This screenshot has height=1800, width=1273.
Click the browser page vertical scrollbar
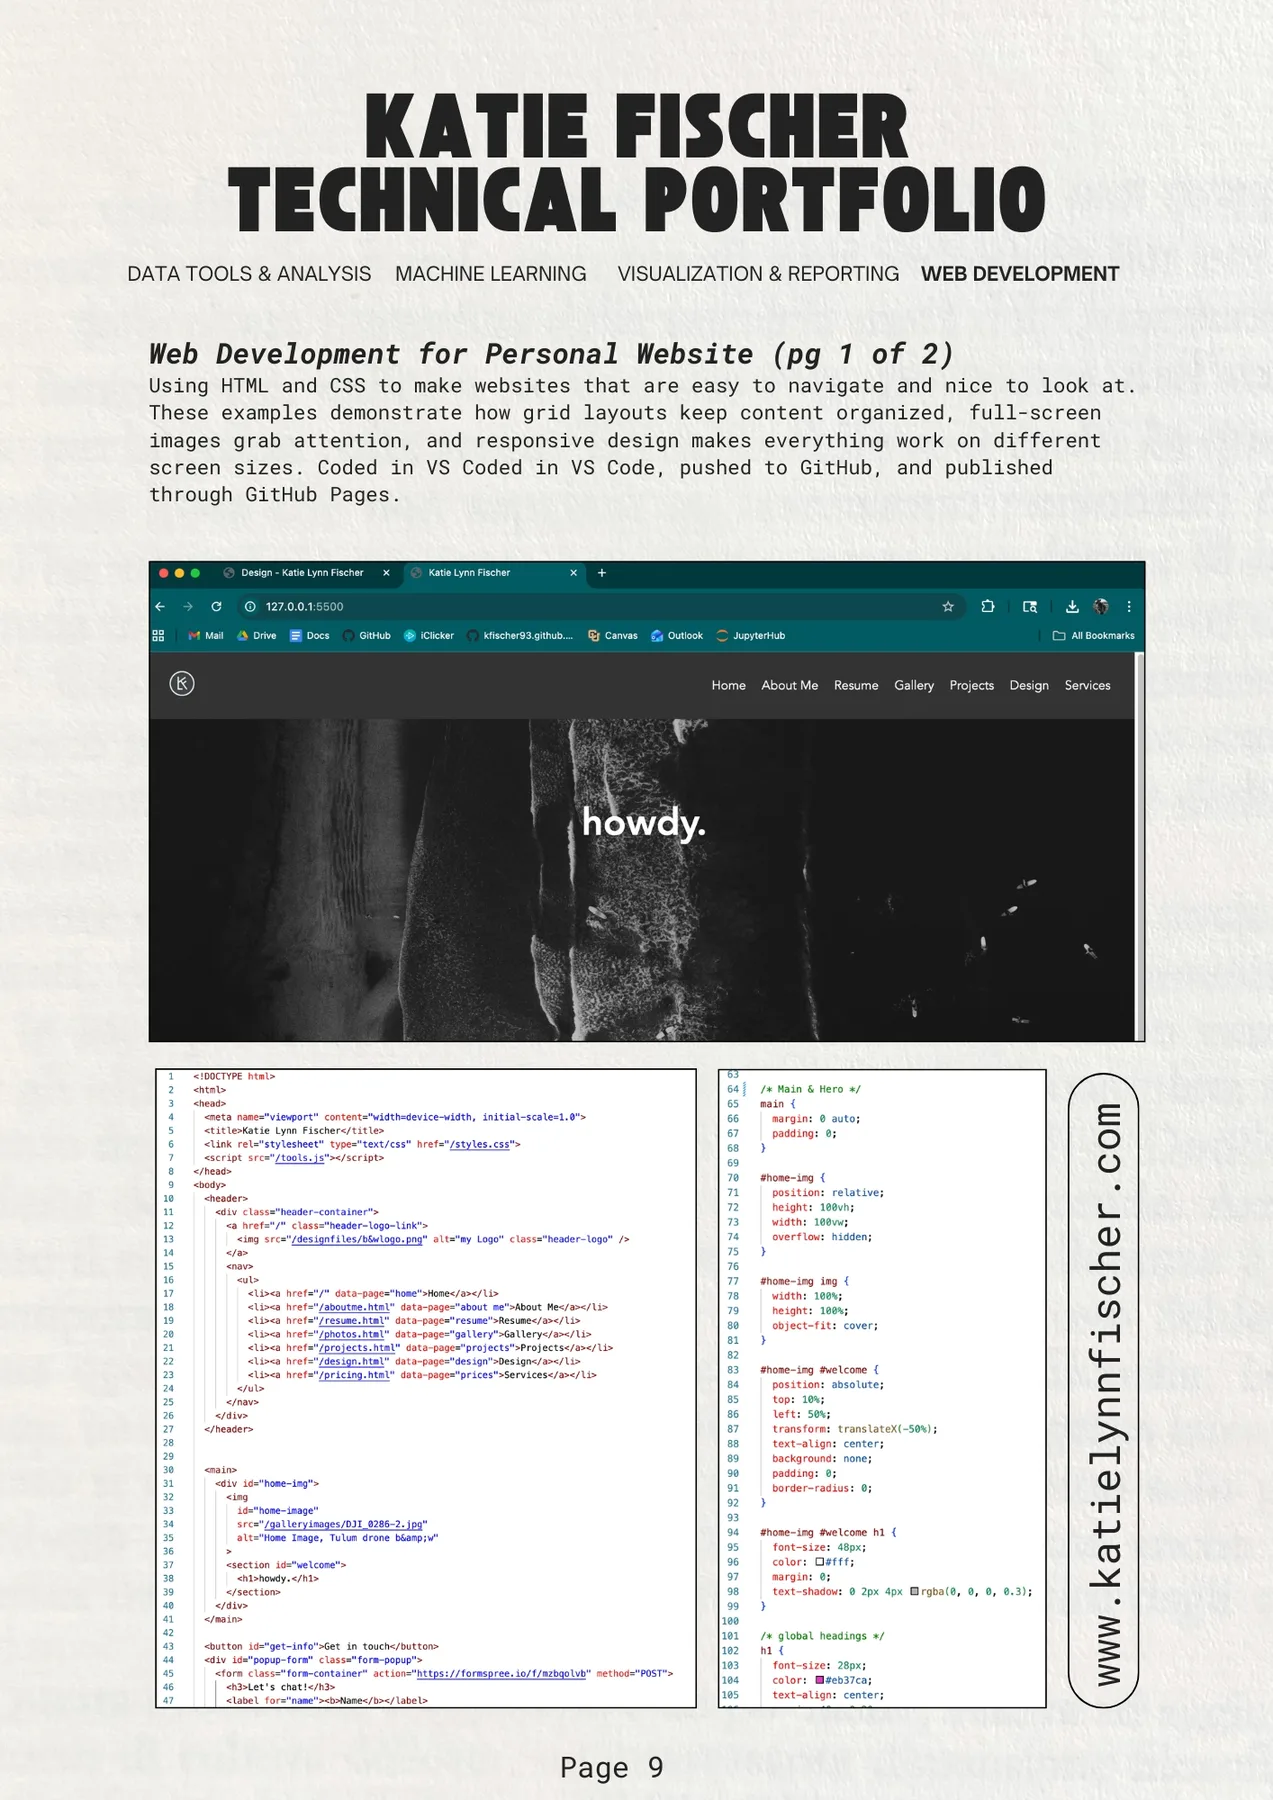point(1139,846)
